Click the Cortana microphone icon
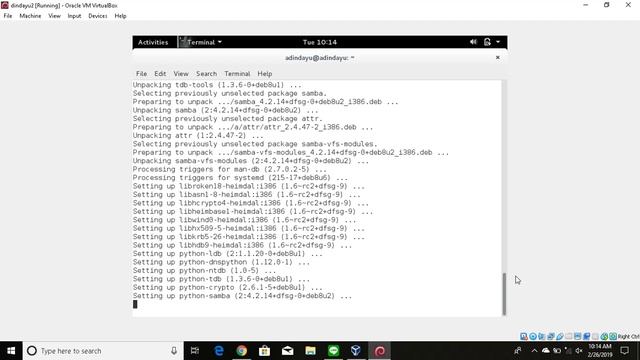The width and height of the screenshot is (640, 360). point(174,351)
